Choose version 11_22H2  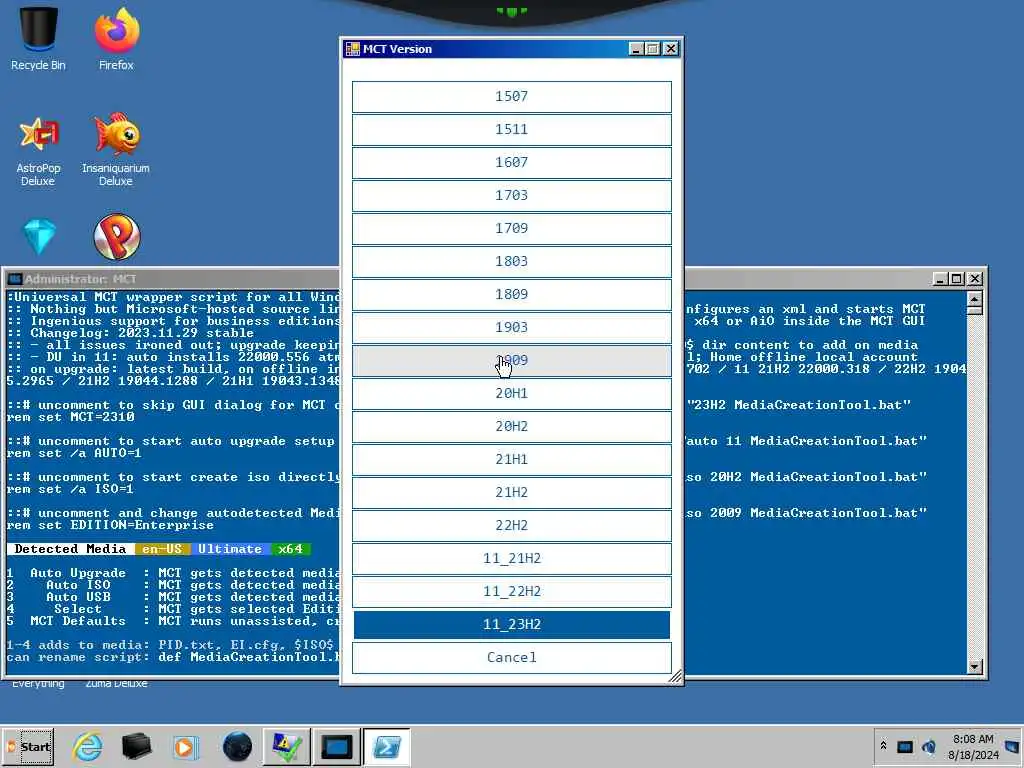point(511,591)
